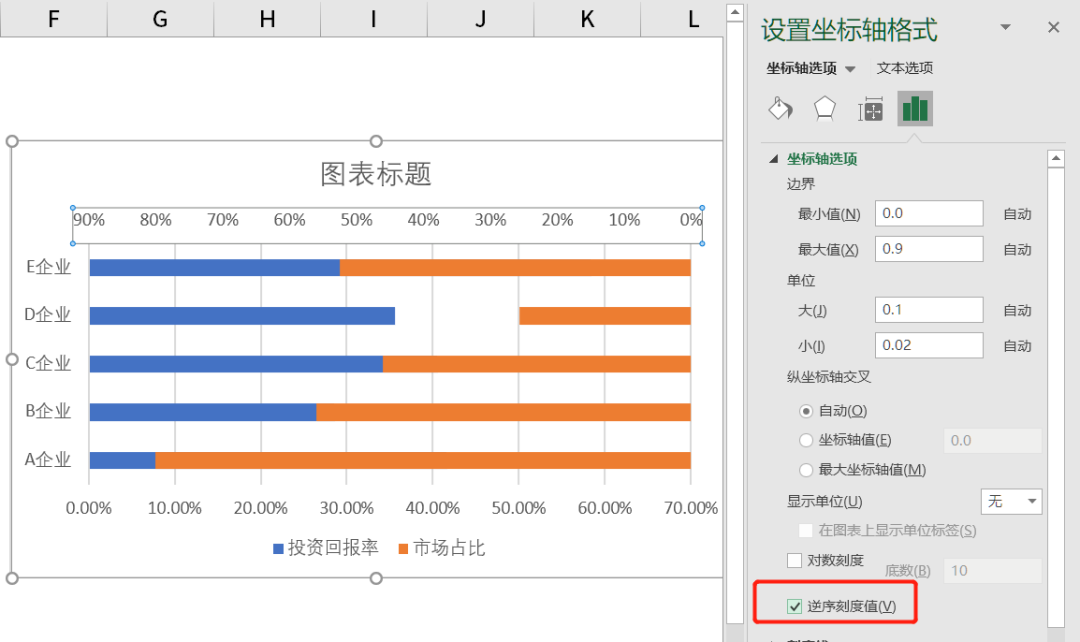Viewport: 1080px width, 642px height.
Task: Select column header K
Action: coord(587,19)
